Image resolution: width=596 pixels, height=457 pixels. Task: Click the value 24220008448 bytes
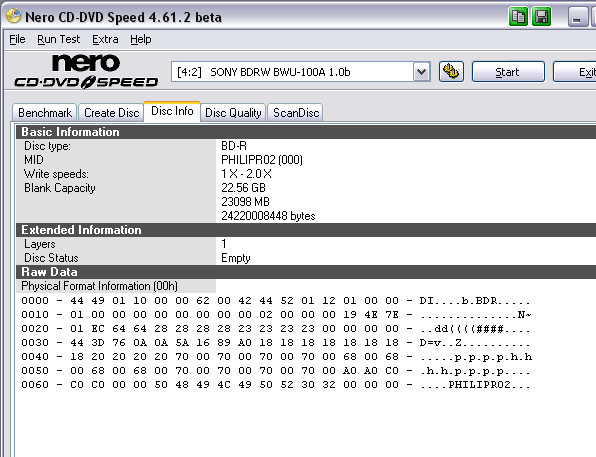coord(268,216)
